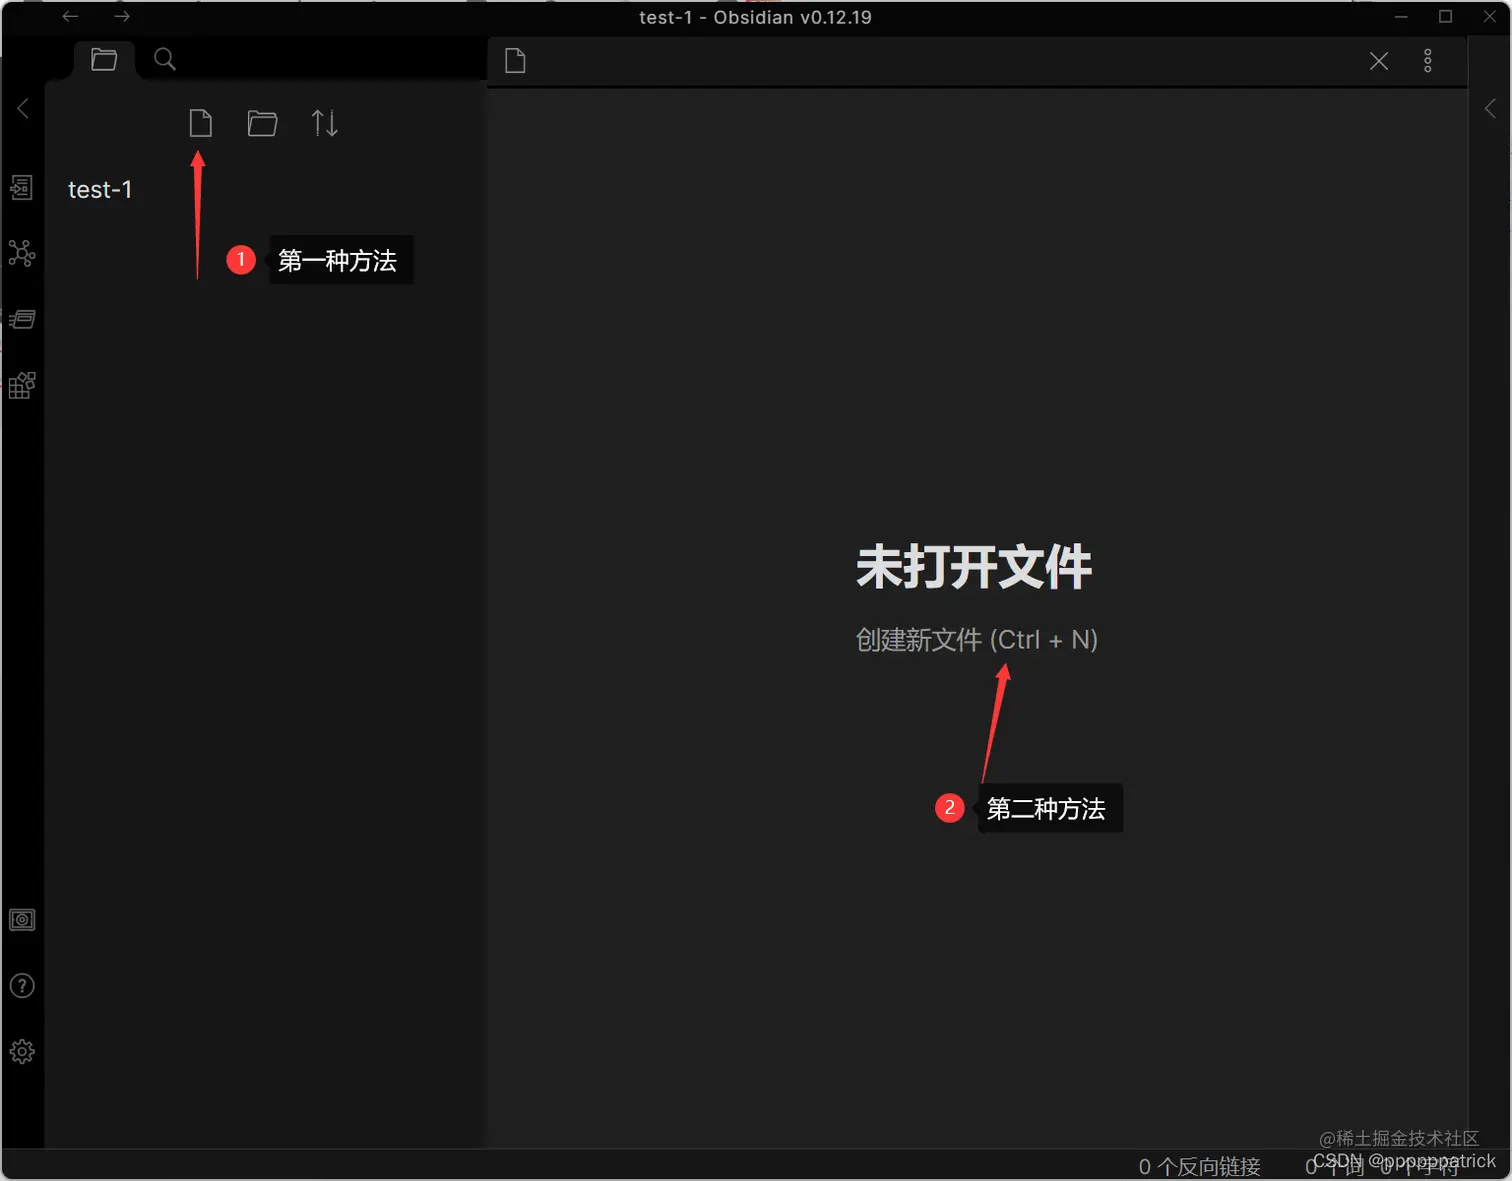Open another vault
The width and height of the screenshot is (1512, 1181).
22,920
